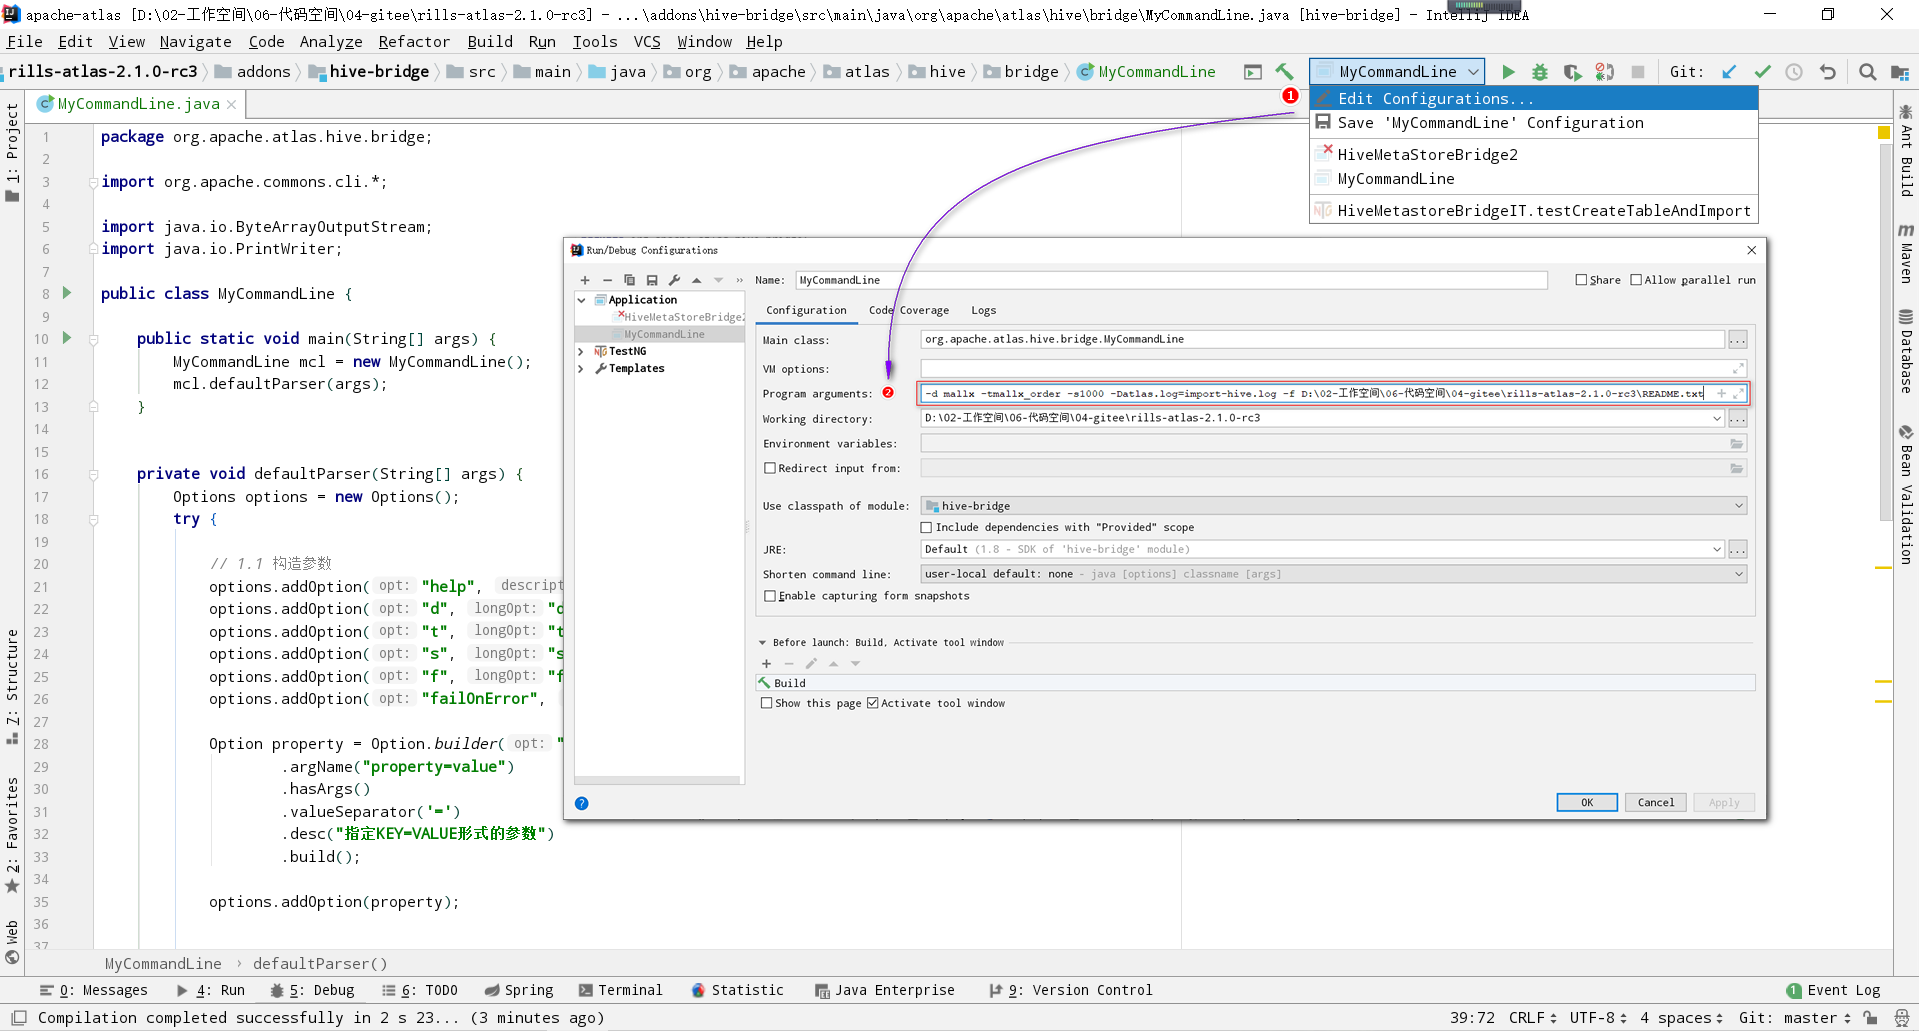Open Search Everywhere magnifier icon
Image resolution: width=1919 pixels, height=1031 pixels.
(1867, 72)
